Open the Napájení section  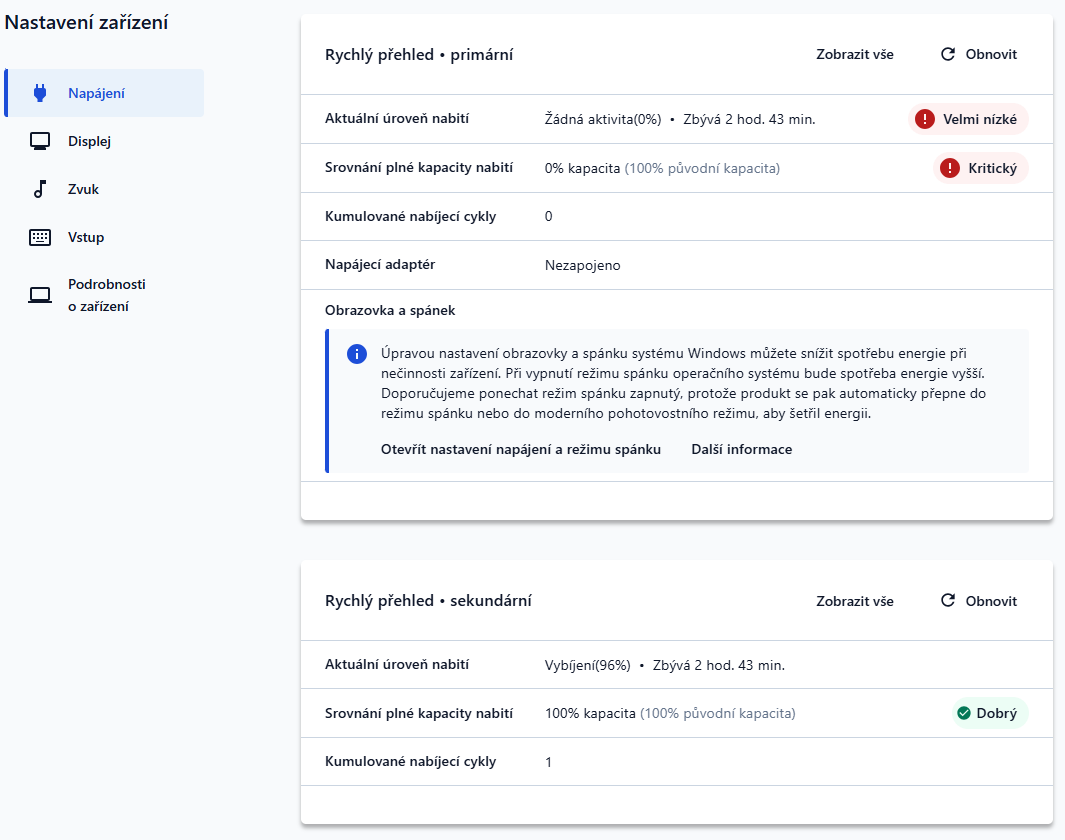pos(97,93)
